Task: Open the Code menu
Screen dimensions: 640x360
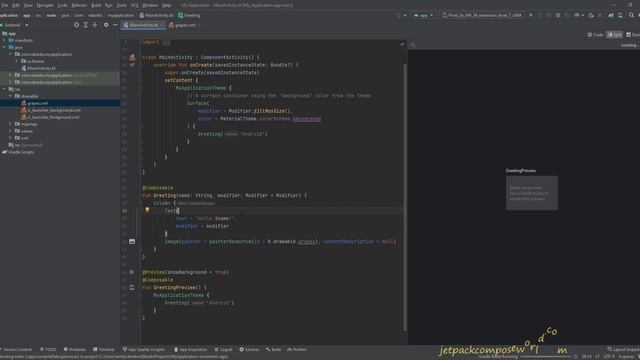Action: point(62,5)
